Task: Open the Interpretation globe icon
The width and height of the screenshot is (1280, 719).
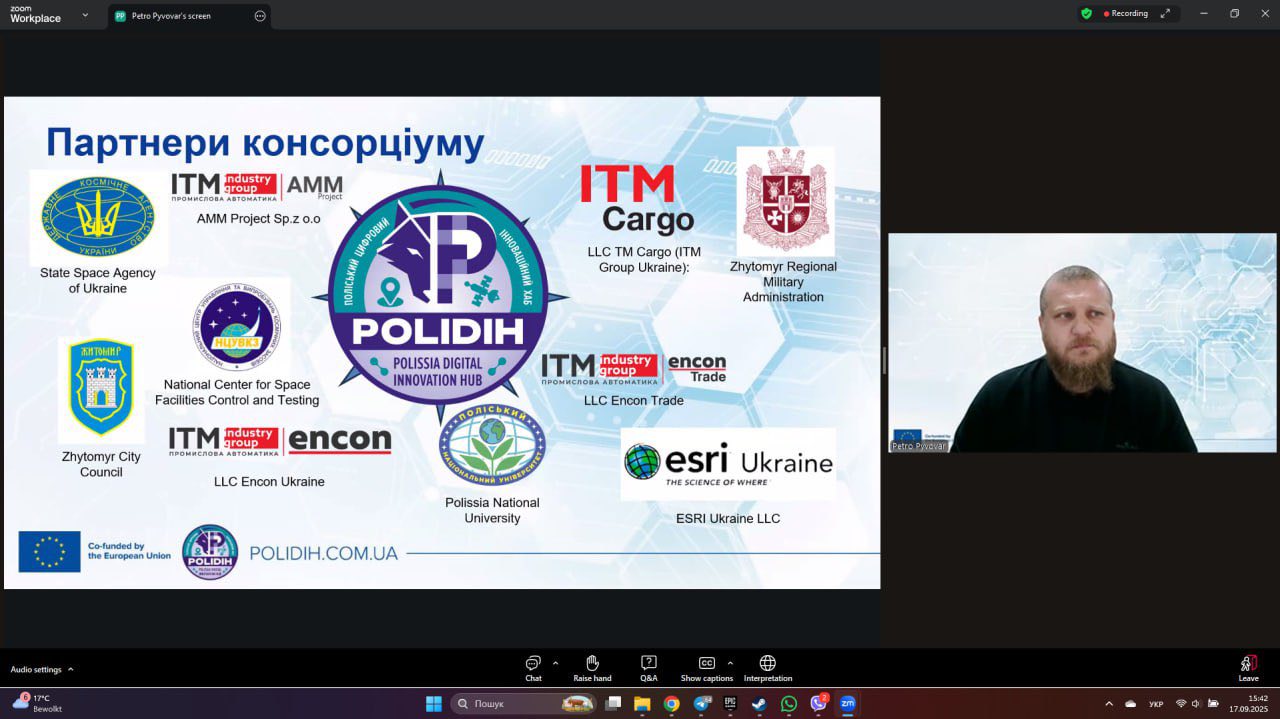Action: point(767,667)
